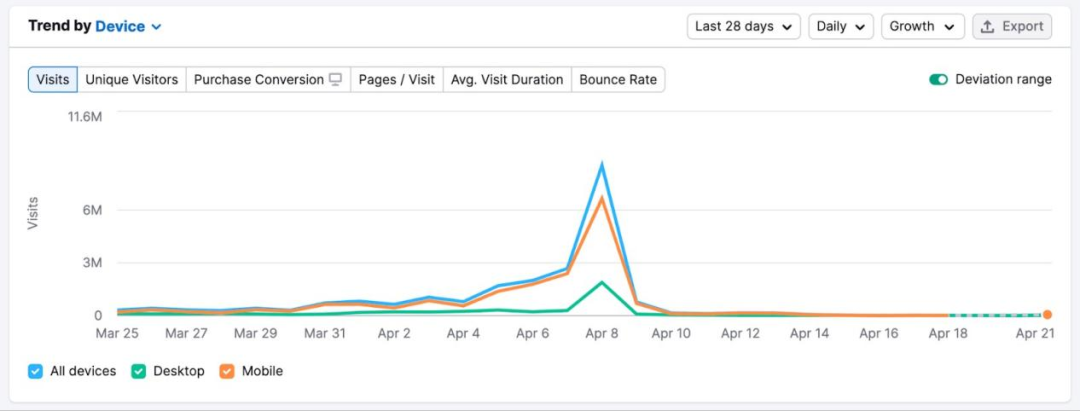Uncheck the Desktop legend checkbox

[x=138, y=371]
